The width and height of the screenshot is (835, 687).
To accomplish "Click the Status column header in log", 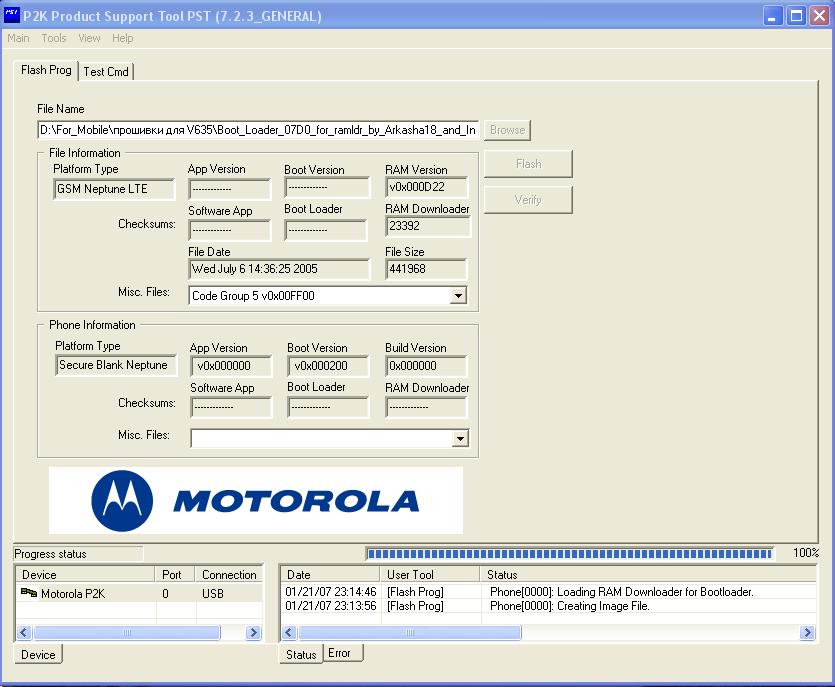I will point(649,575).
